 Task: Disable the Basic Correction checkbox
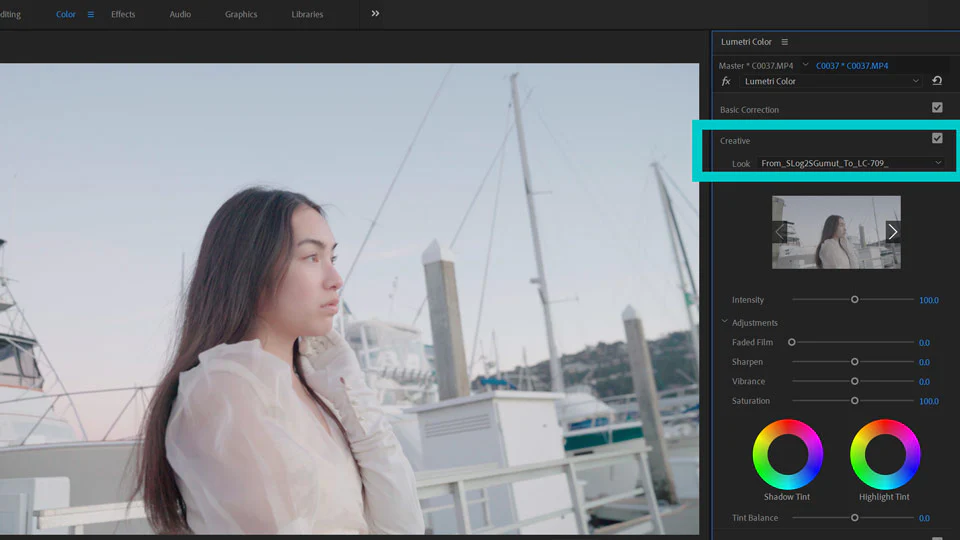pyautogui.click(x=937, y=108)
